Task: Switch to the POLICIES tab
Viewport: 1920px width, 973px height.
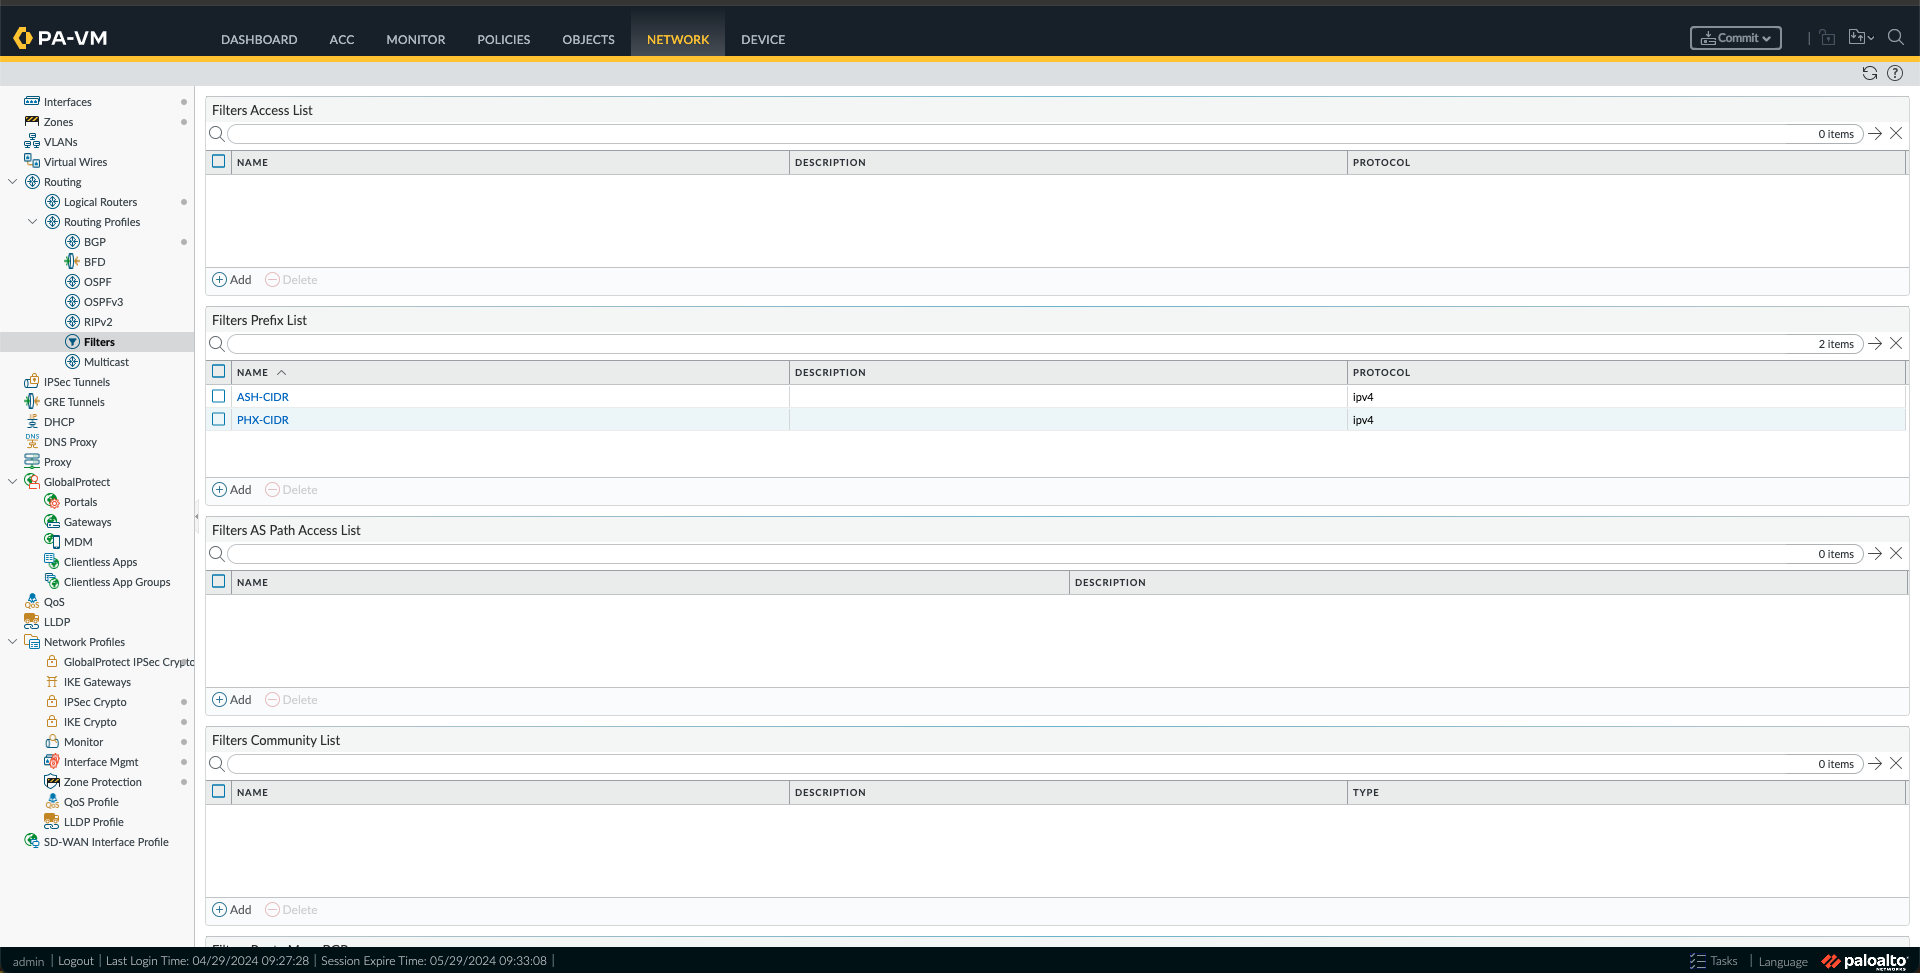Action: coord(503,39)
